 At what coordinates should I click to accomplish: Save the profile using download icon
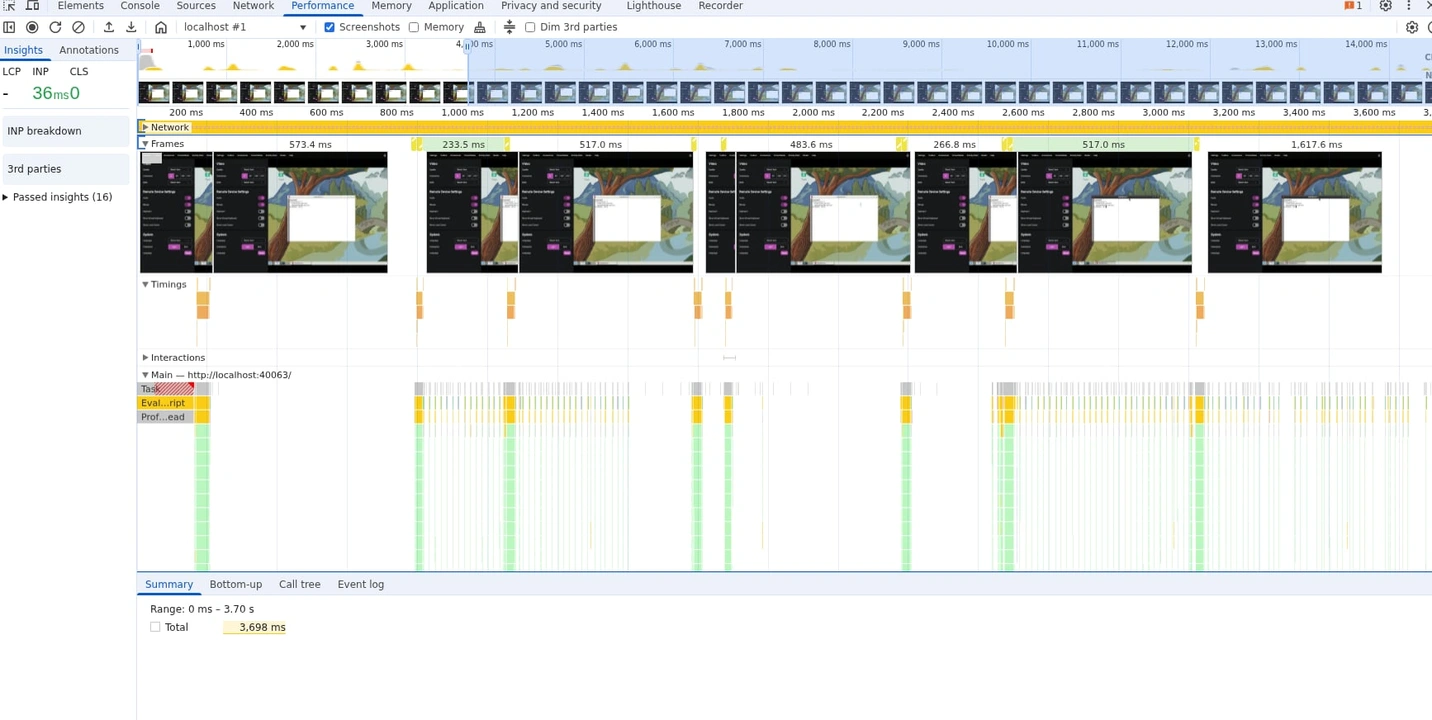pos(131,27)
